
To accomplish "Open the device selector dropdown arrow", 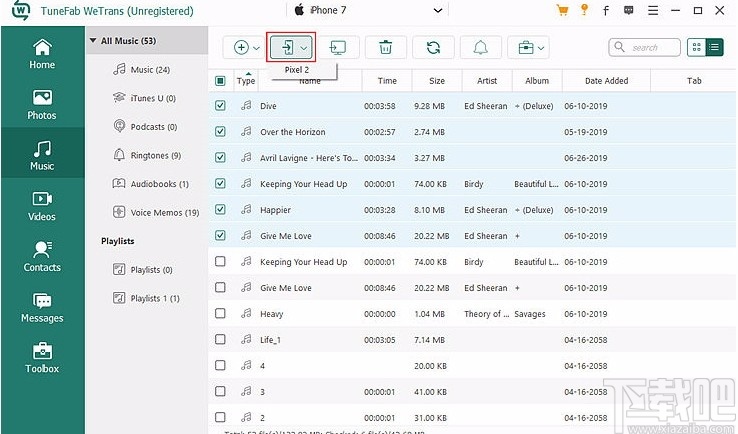I will [438, 10].
